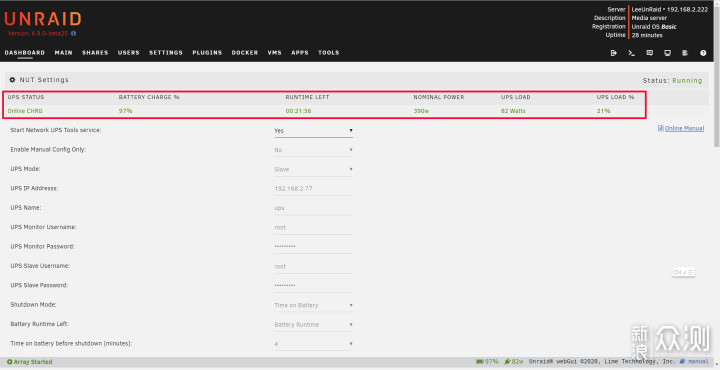
Task: Click the UPS Name field
Action: [x=314, y=208]
